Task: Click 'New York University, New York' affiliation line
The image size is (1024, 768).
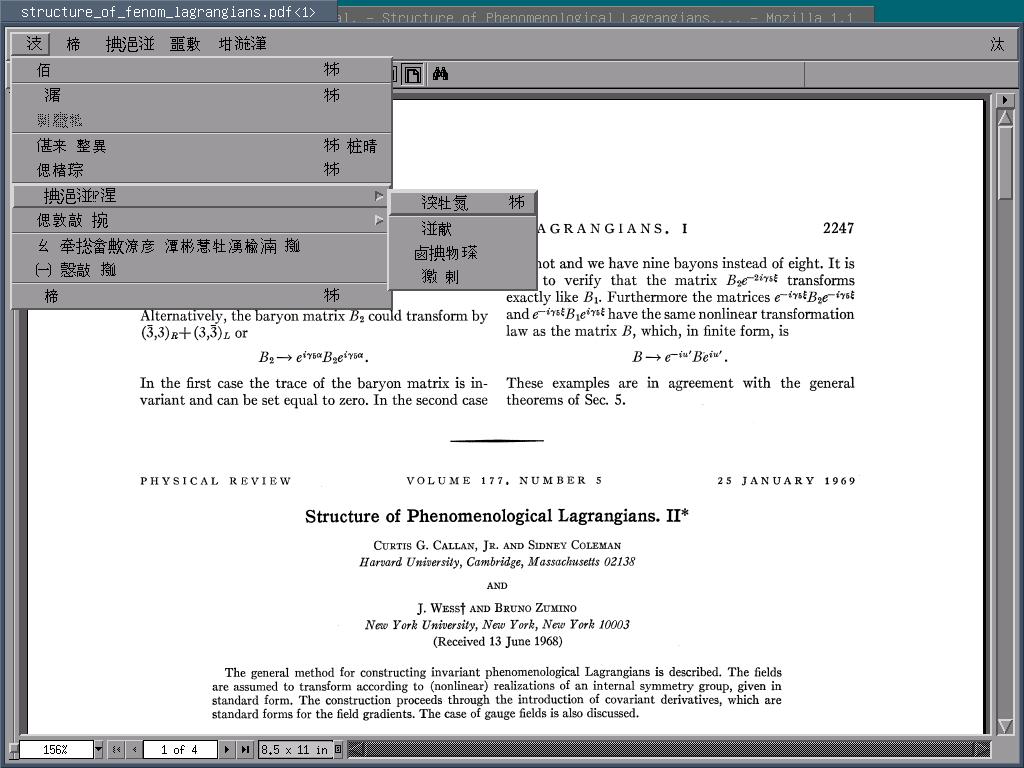Action: point(497,624)
